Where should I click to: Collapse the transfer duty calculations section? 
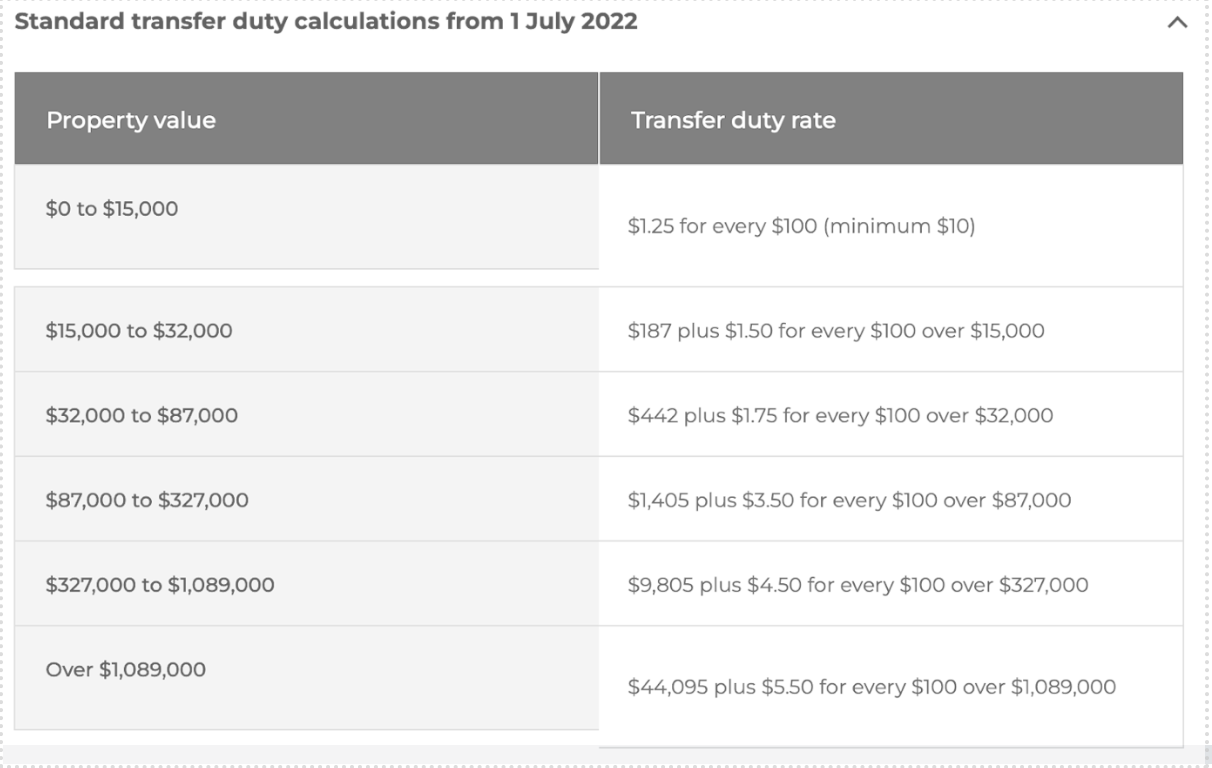pyautogui.click(x=1178, y=22)
